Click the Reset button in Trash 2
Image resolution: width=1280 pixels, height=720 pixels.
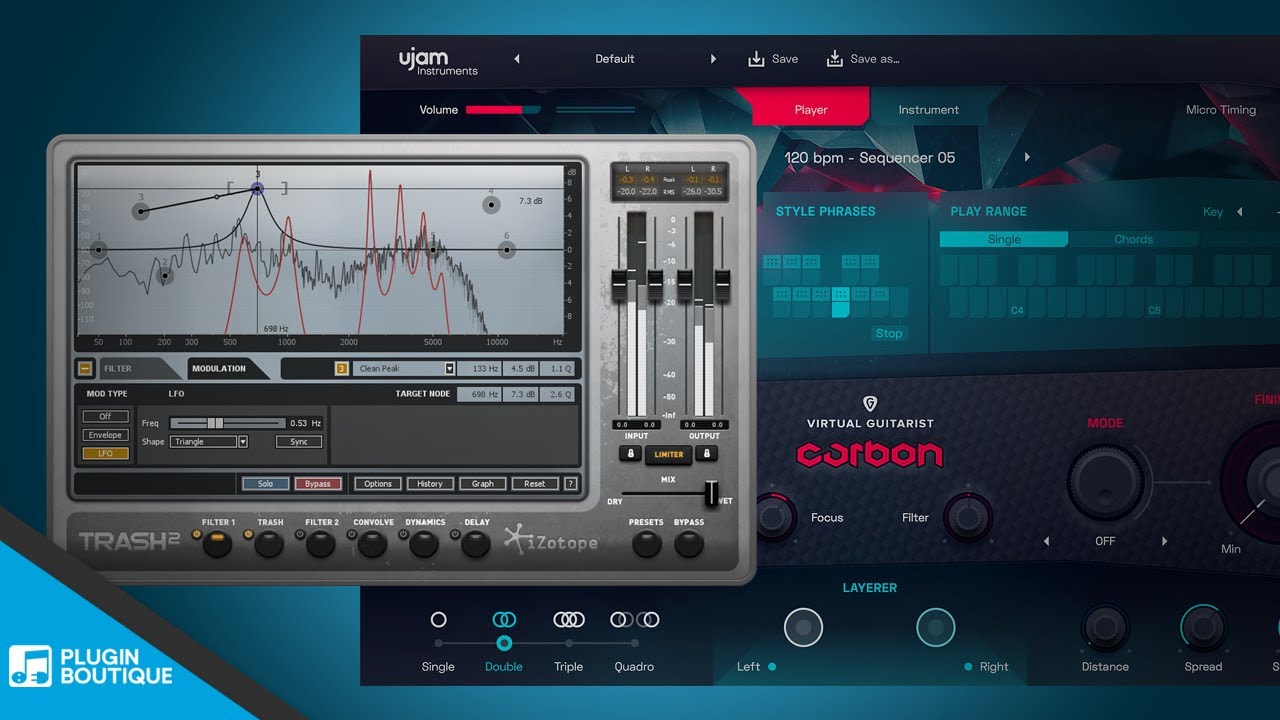point(535,483)
